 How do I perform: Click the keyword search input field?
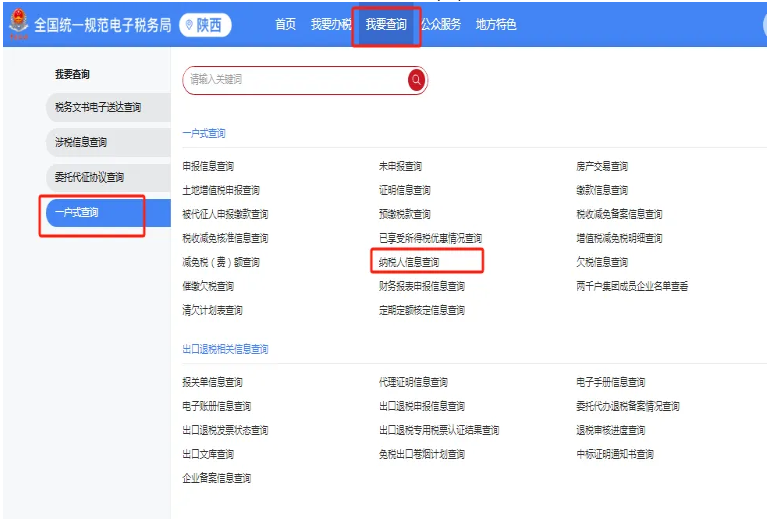tap(295, 80)
